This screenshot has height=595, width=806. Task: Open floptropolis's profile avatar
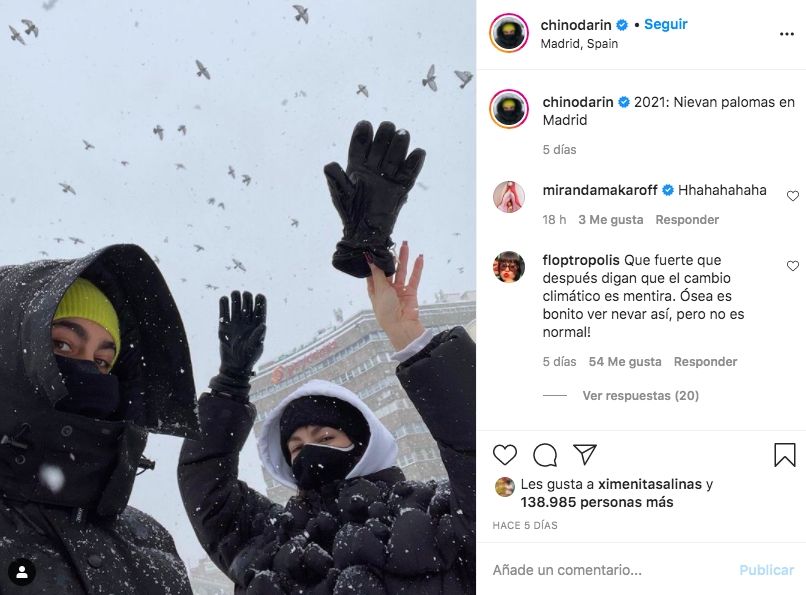(x=509, y=267)
